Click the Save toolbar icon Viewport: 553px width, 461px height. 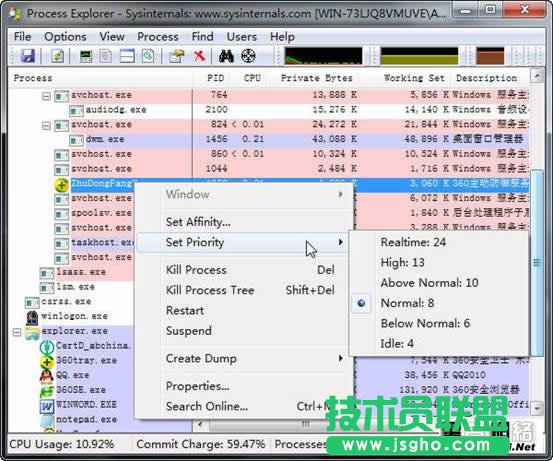tap(28, 56)
